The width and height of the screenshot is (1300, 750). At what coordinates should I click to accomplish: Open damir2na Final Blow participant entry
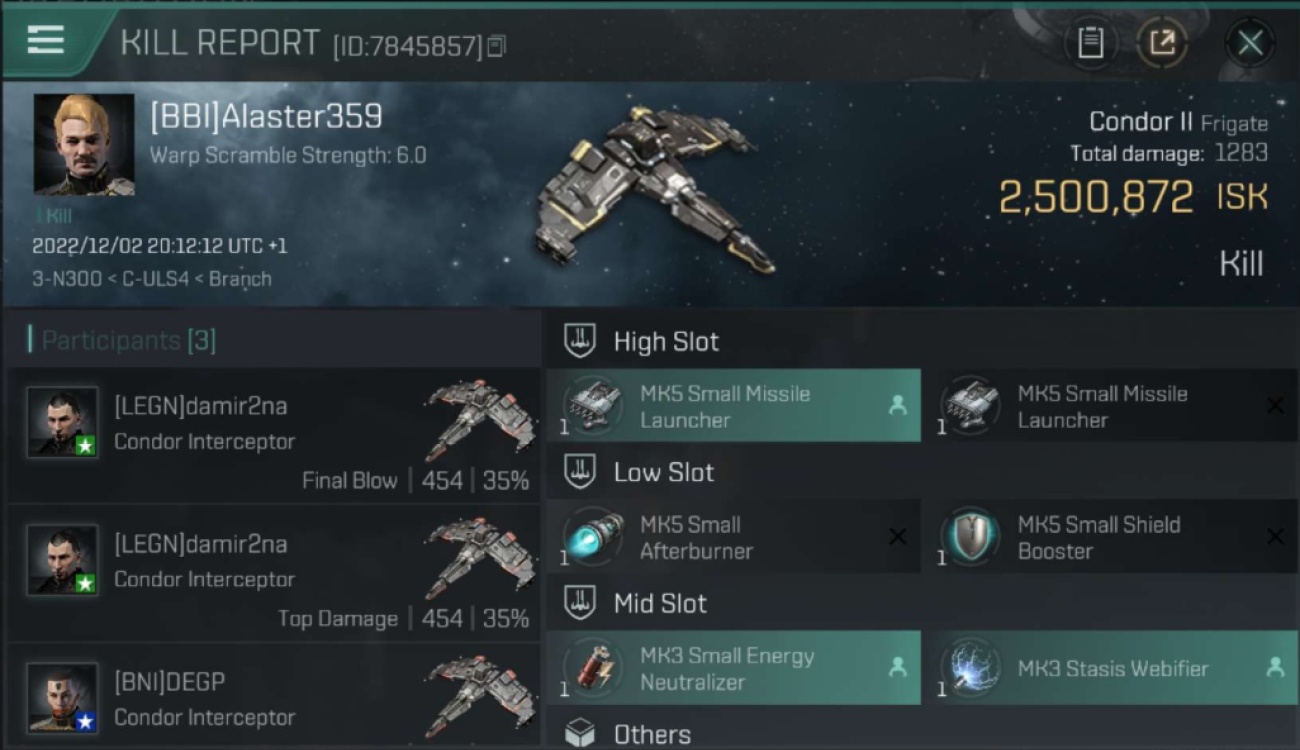(273, 435)
